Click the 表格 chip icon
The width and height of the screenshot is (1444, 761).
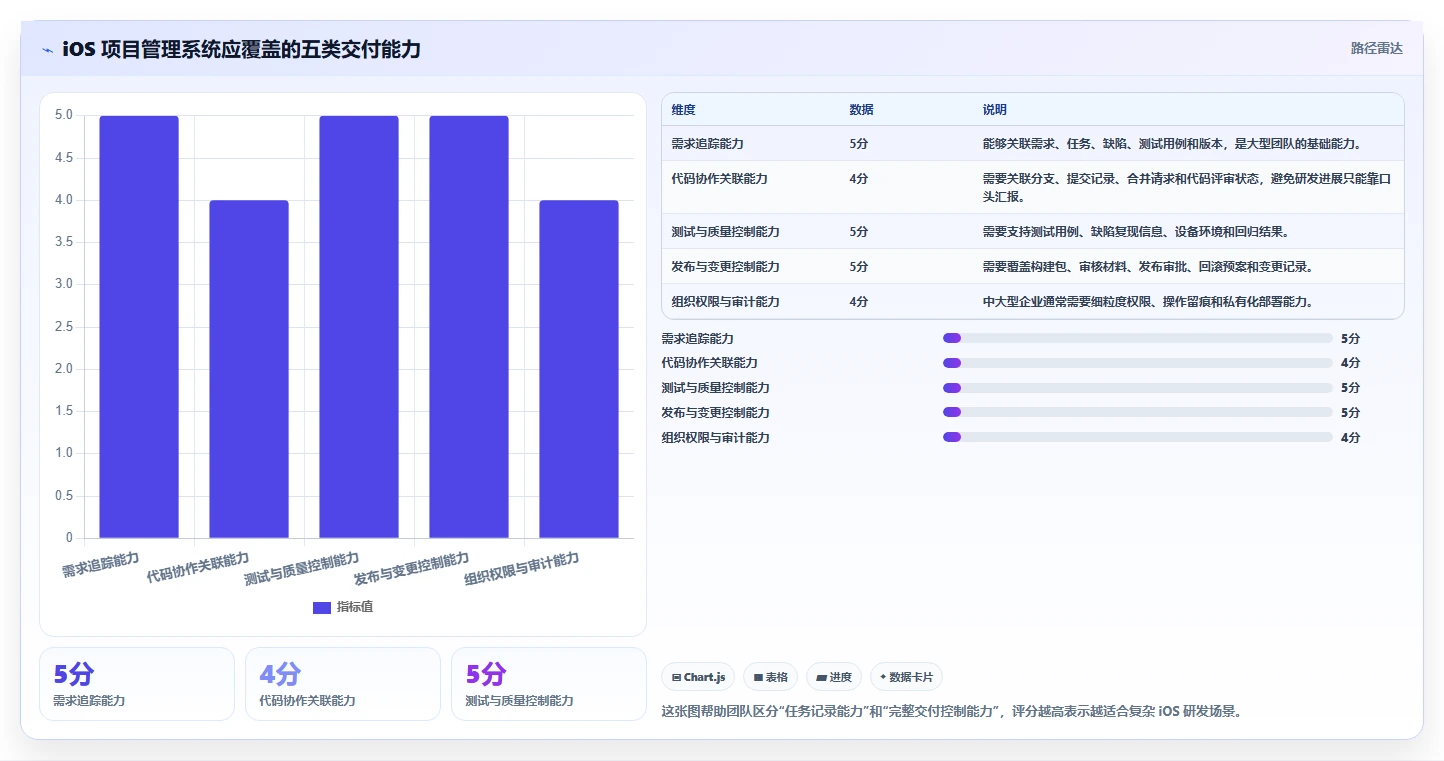[x=759, y=677]
